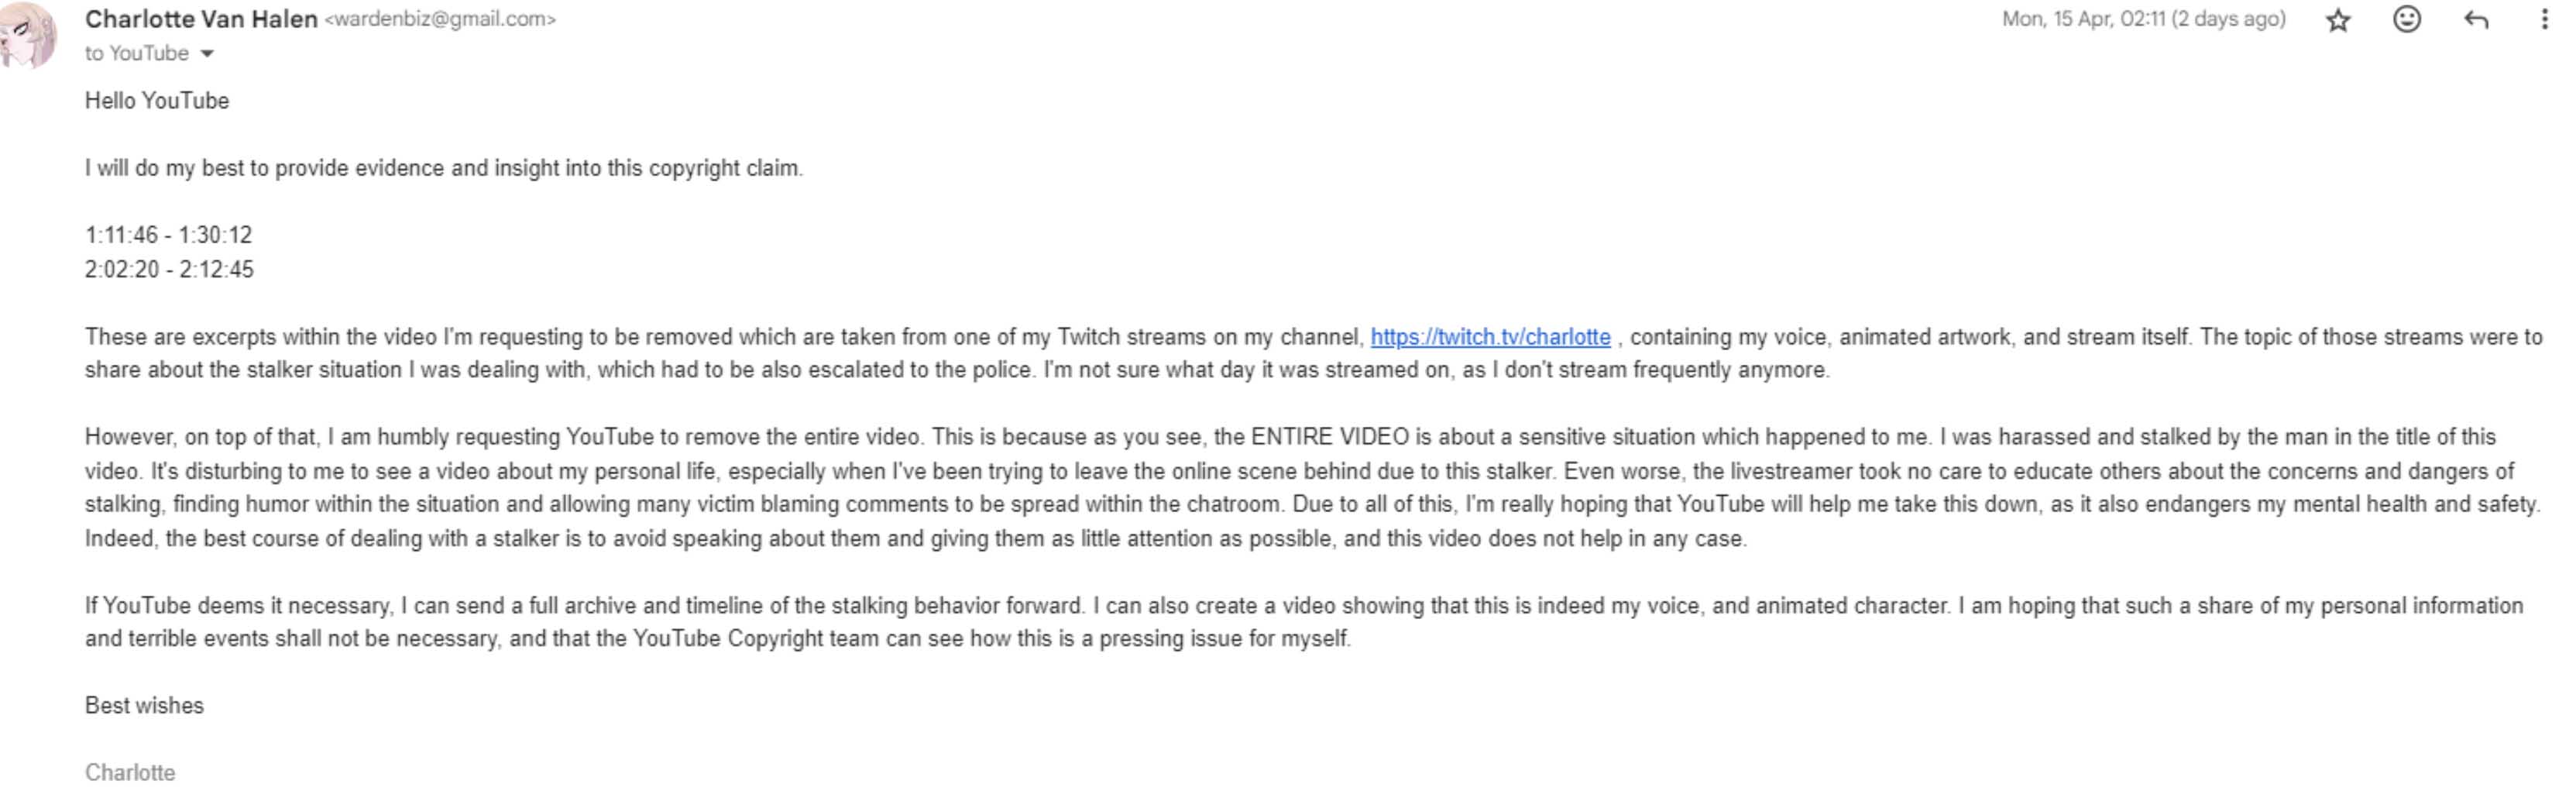Open the sender's profile avatar

27,35
